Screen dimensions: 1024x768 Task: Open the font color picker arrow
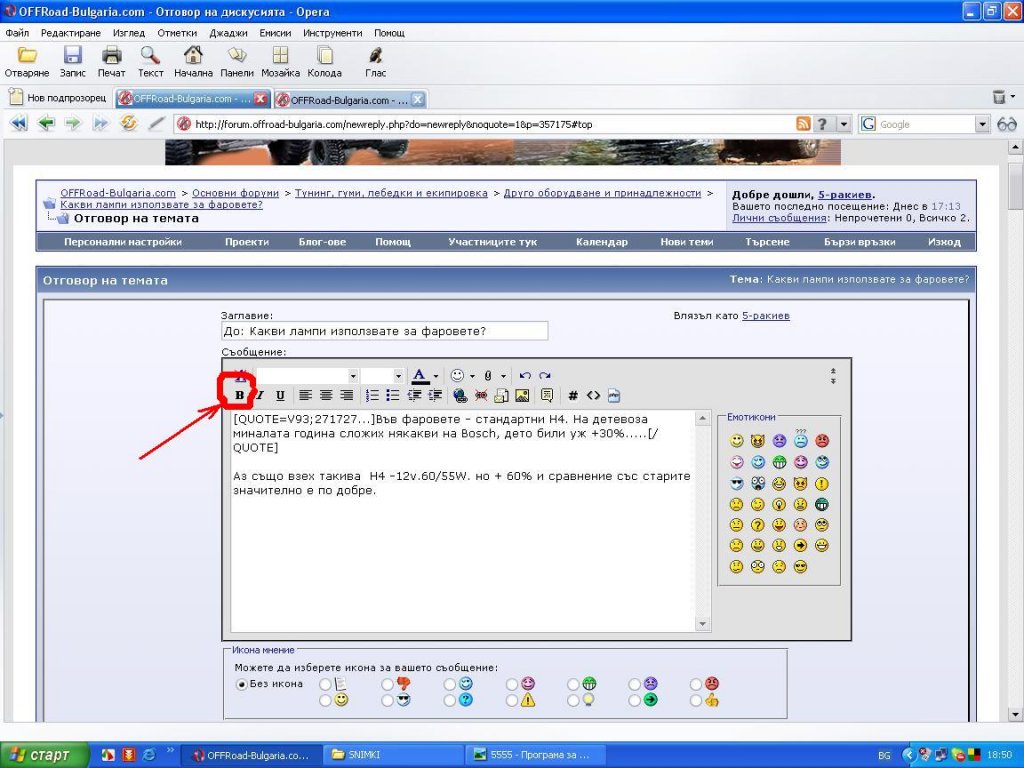coord(436,376)
